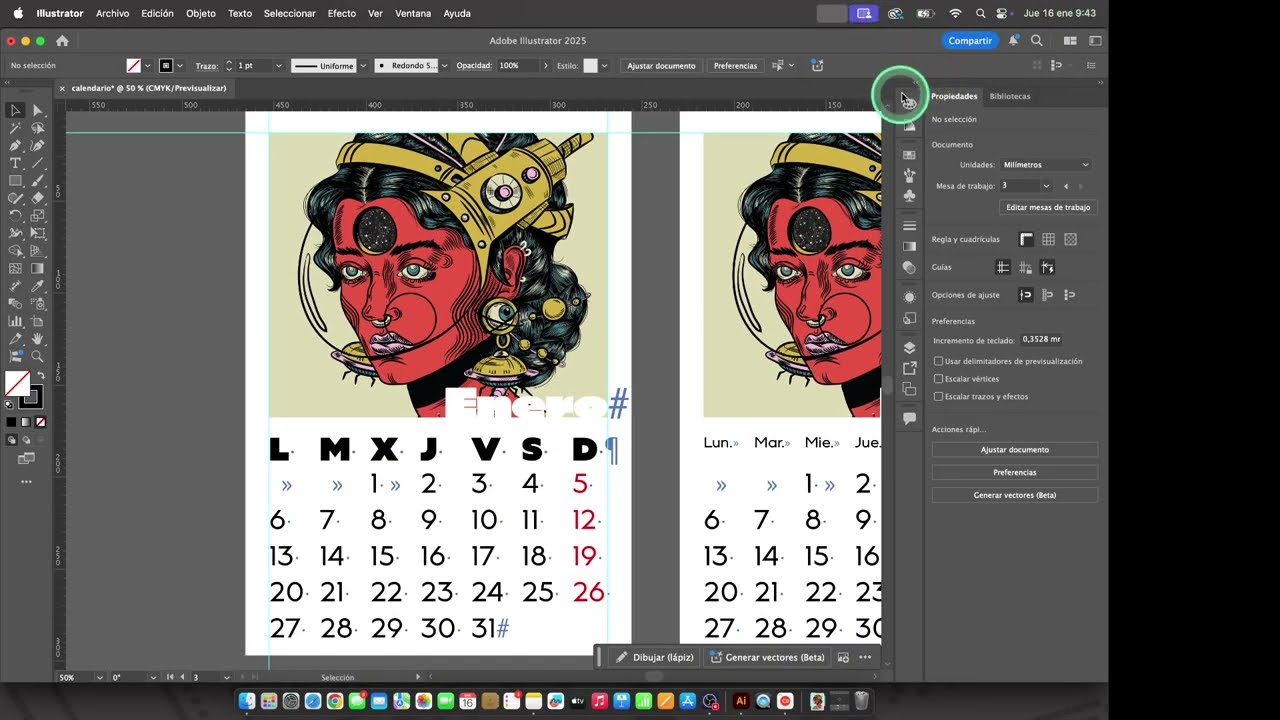Toggle lock guides in Guías
The image size is (1280, 720).
point(1025,267)
